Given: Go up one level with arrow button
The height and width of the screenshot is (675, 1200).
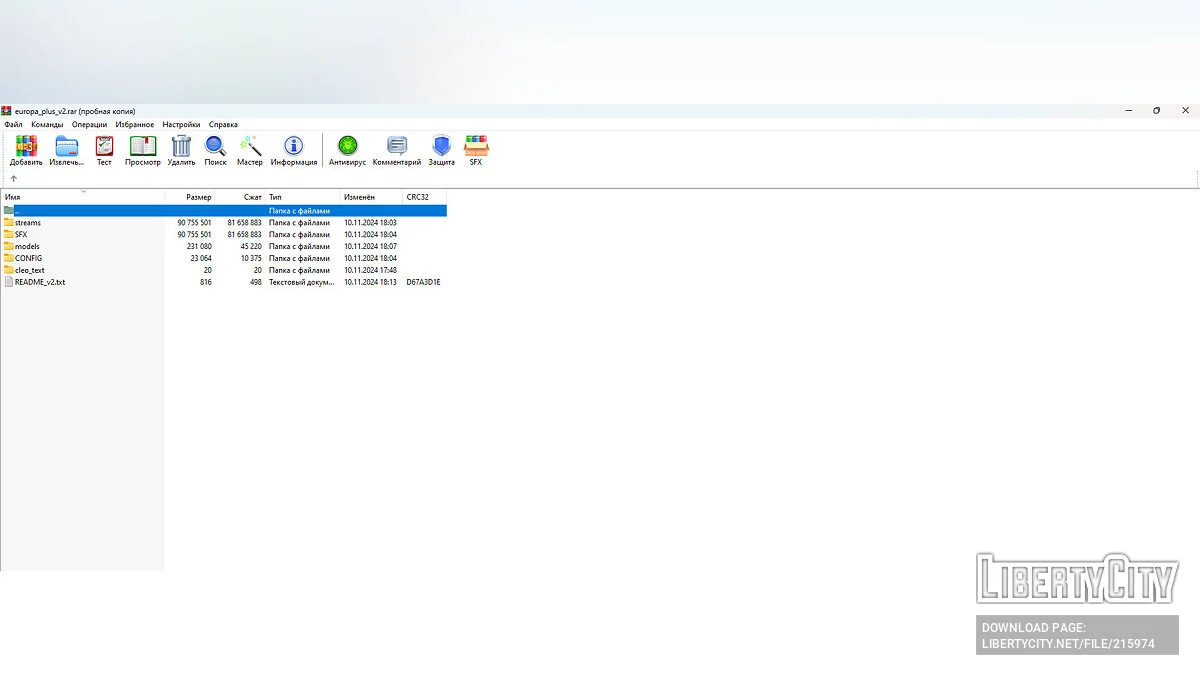Looking at the screenshot, I should pos(13,179).
